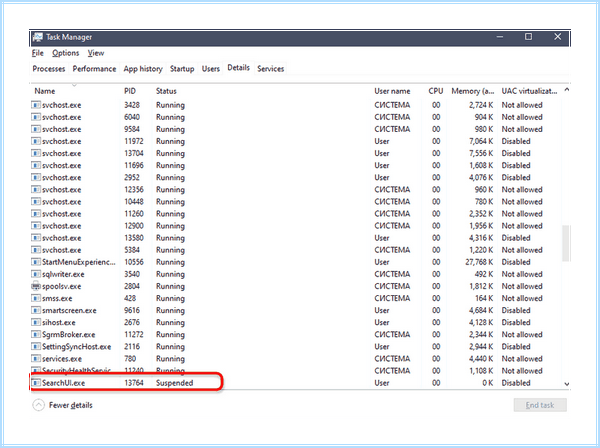Image resolution: width=600 pixels, height=448 pixels.
Task: Click the spoolsv.exe printer icon
Action: 36,286
